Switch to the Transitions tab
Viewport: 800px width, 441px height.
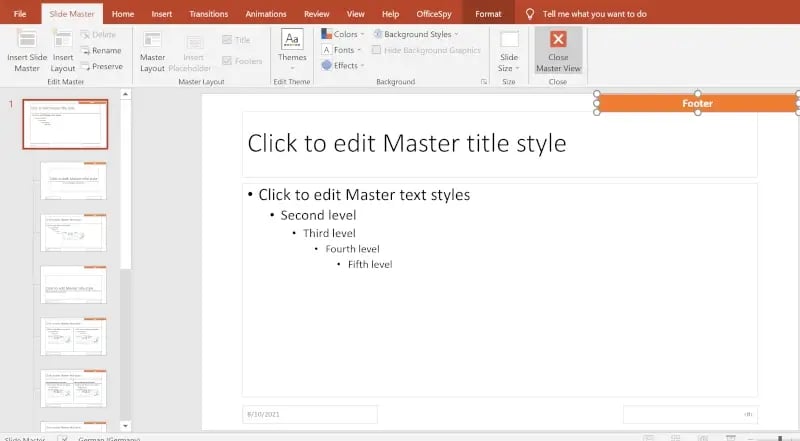(x=209, y=14)
